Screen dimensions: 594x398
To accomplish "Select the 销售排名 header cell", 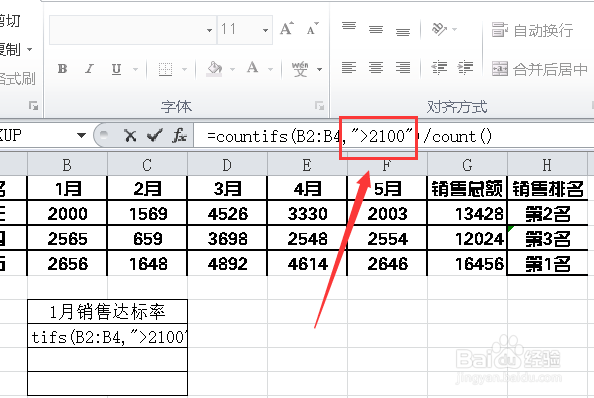I will [547, 188].
